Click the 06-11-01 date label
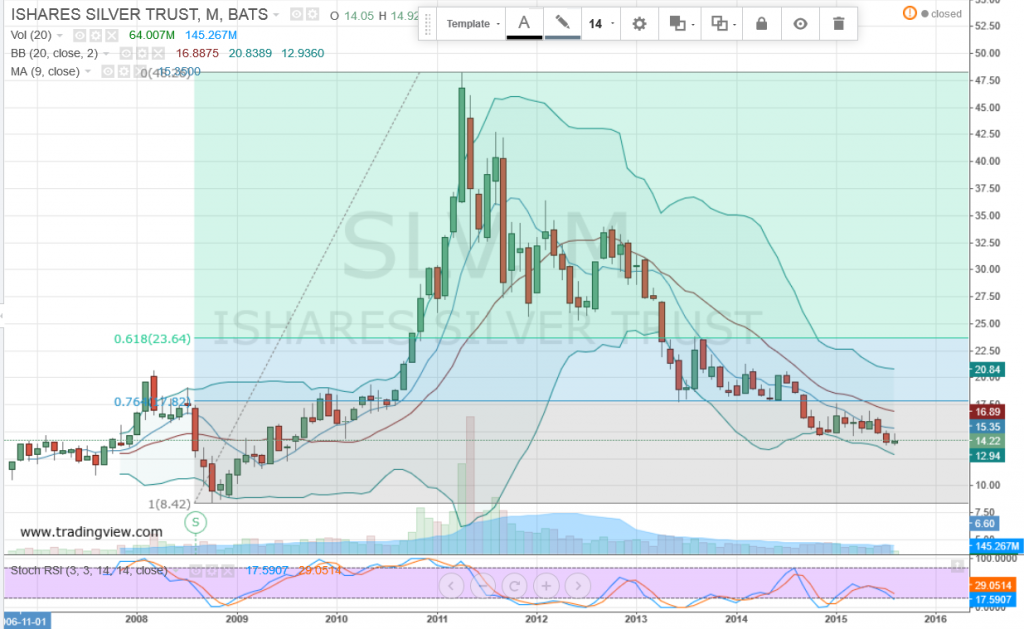1024x629 pixels. point(25,621)
